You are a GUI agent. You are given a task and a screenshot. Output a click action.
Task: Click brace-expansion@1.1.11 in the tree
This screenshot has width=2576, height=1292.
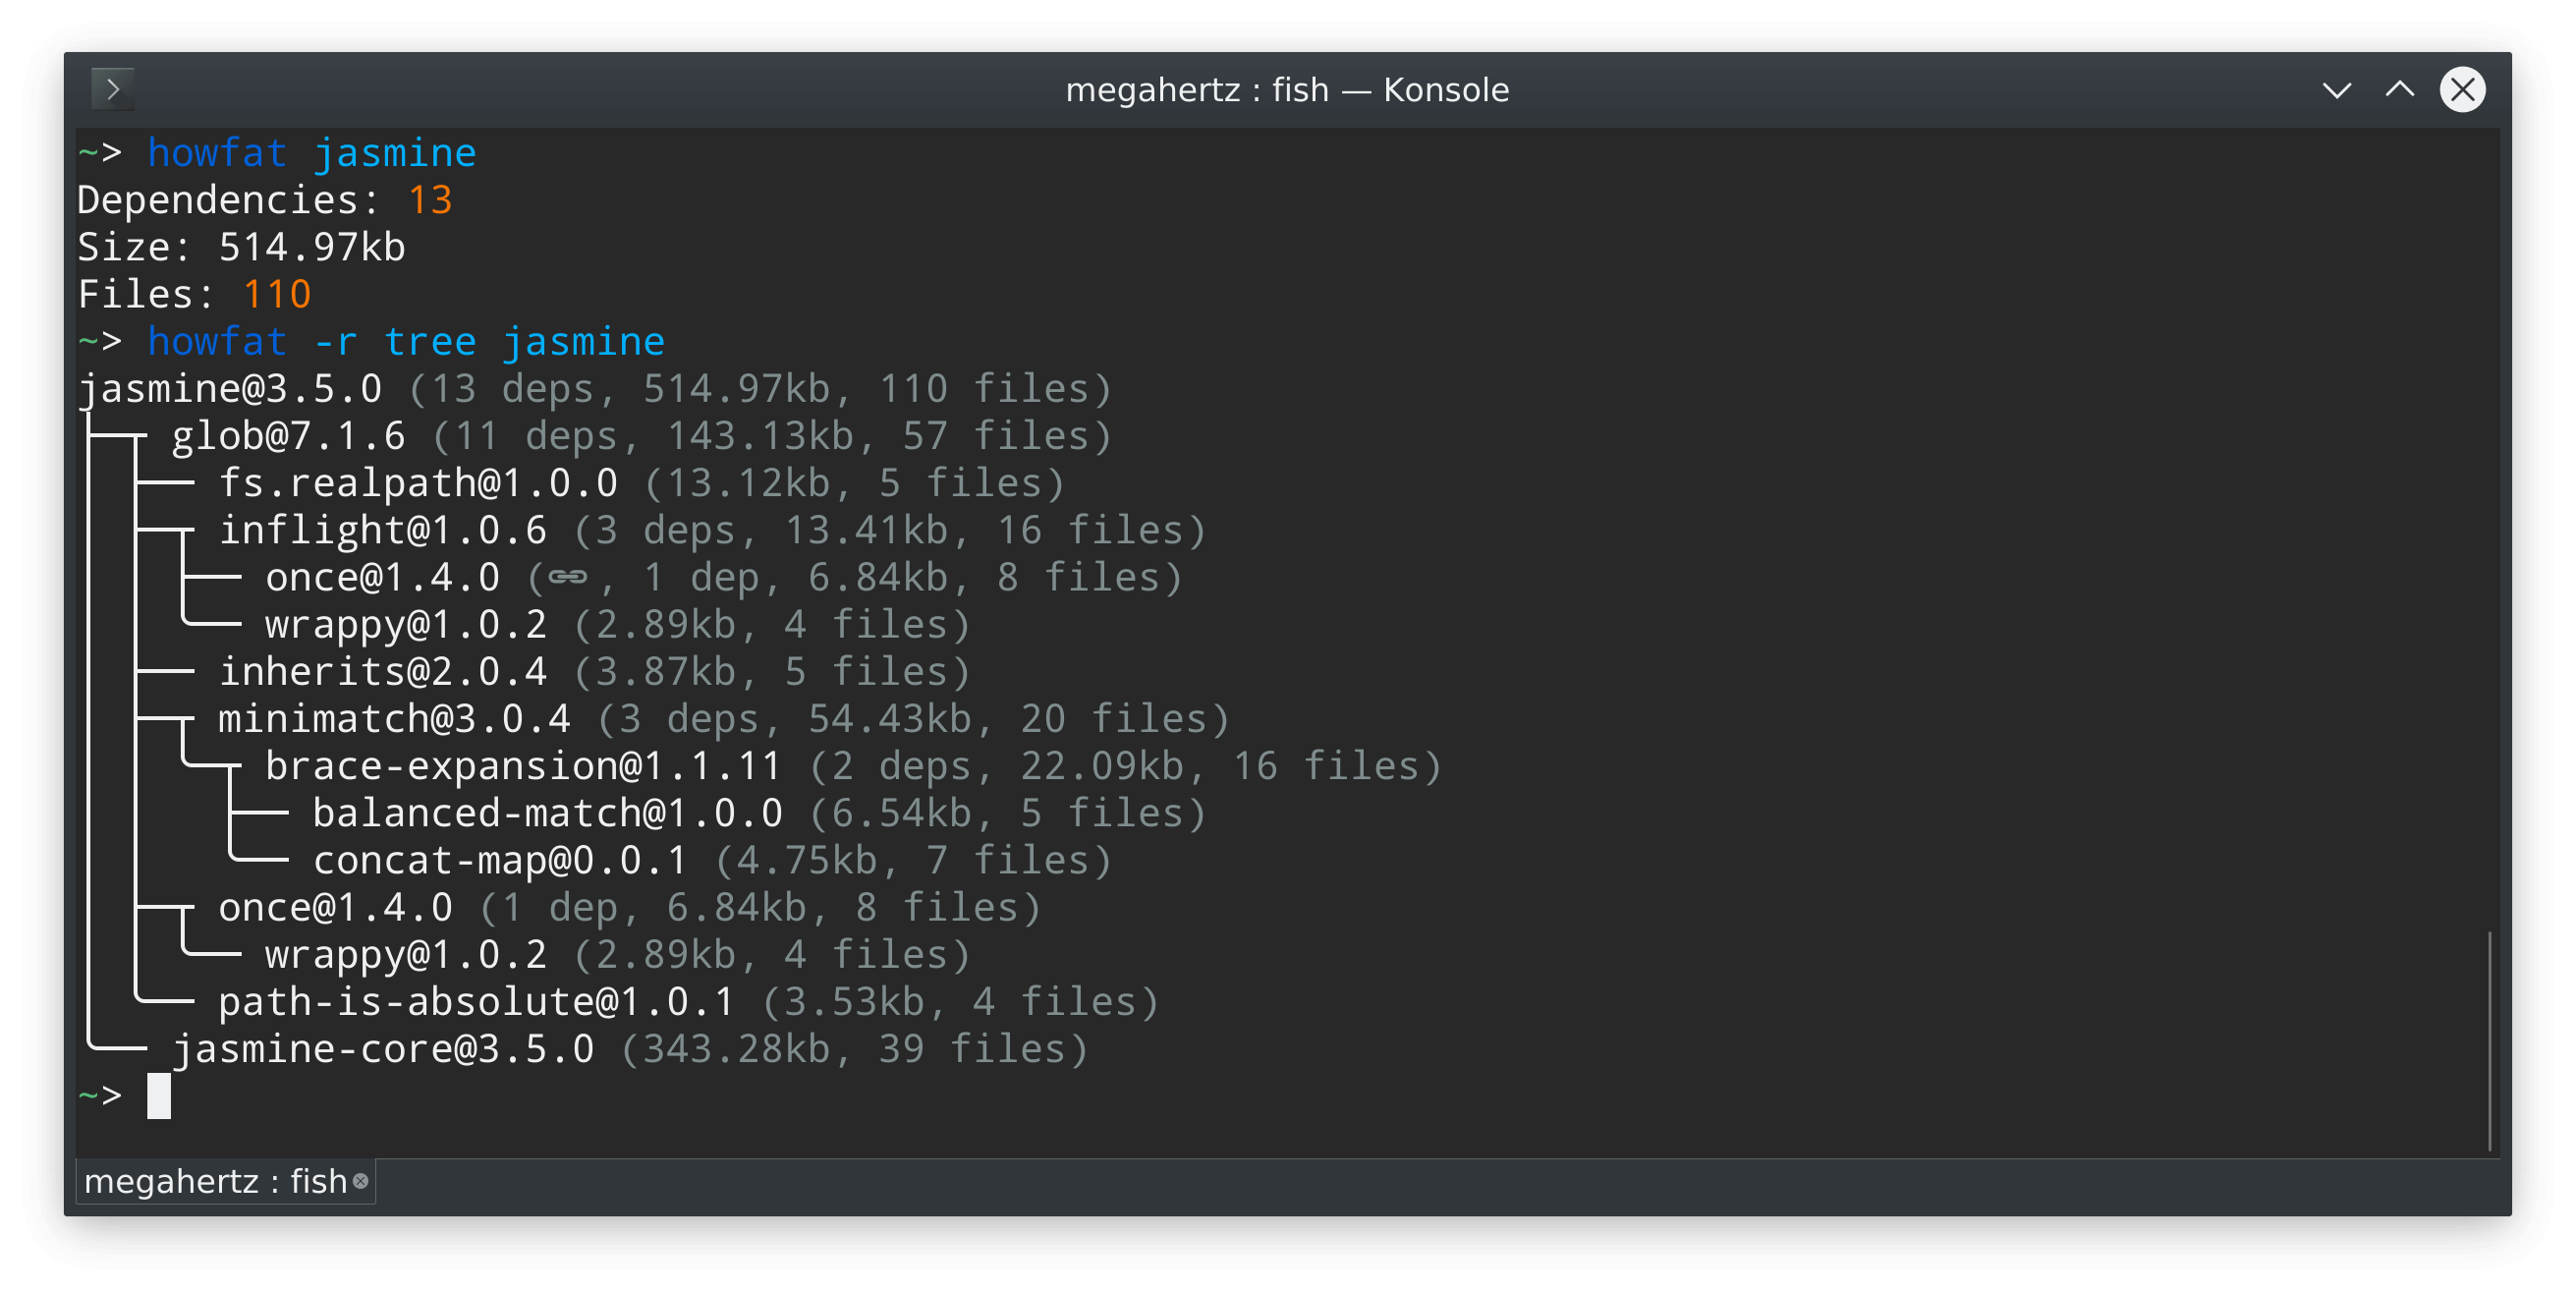pyautogui.click(x=523, y=766)
